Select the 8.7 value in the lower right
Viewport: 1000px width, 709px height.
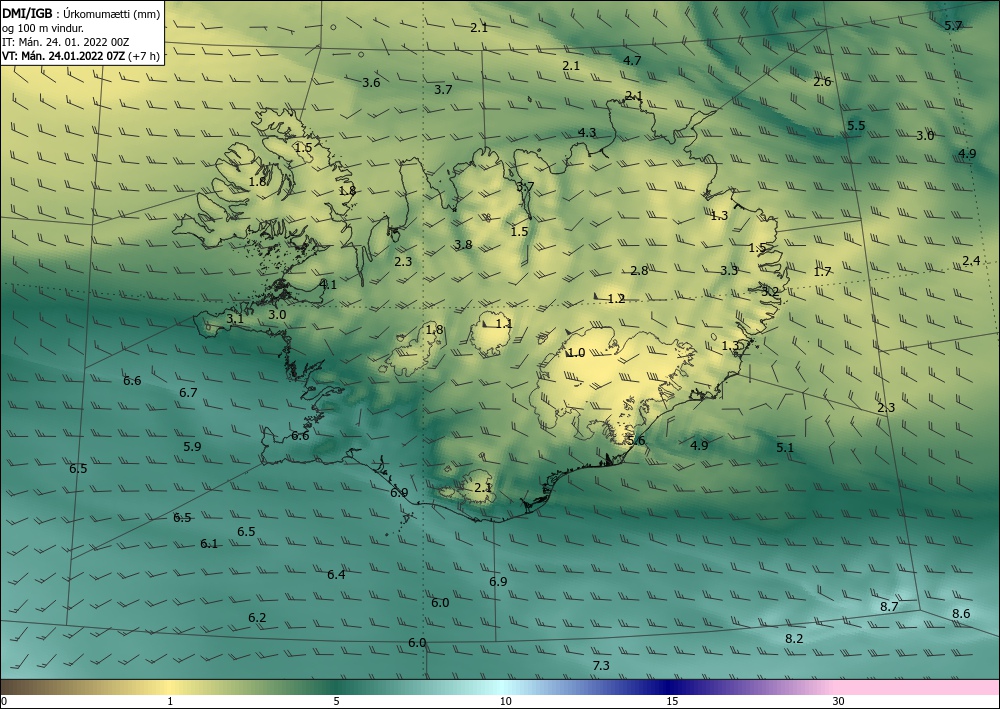point(890,606)
